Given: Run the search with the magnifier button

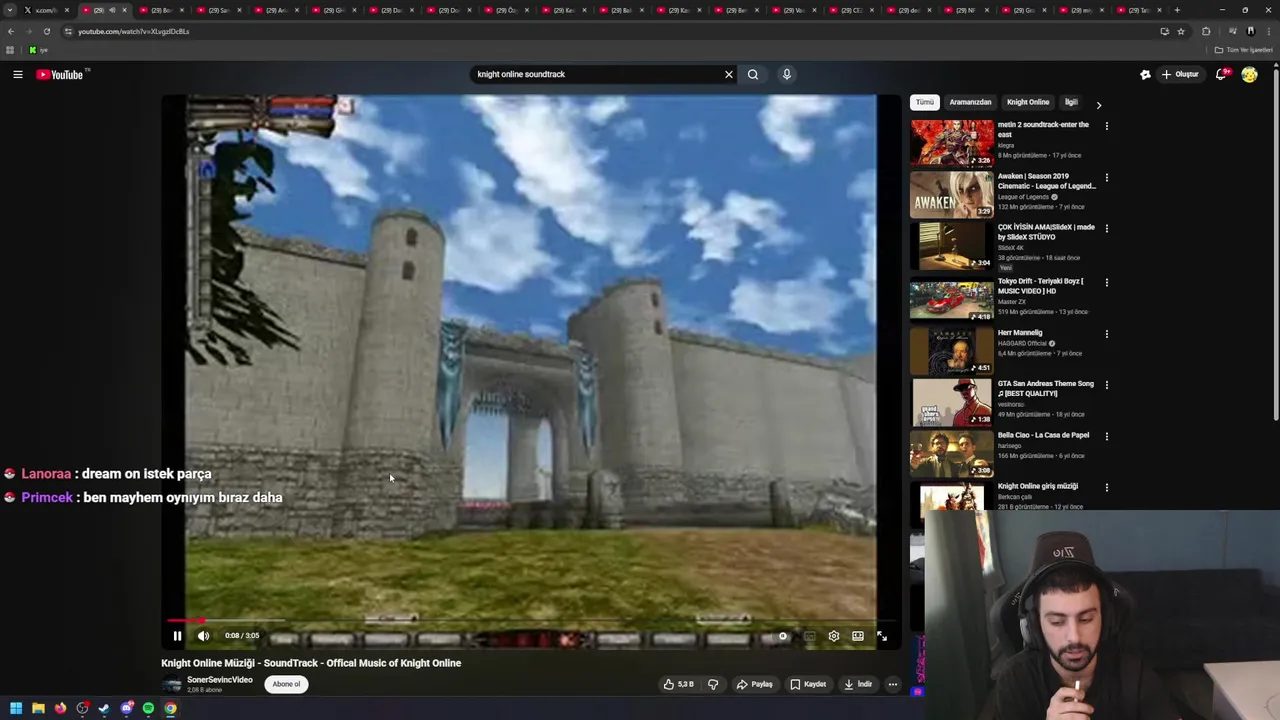Looking at the screenshot, I should [753, 74].
